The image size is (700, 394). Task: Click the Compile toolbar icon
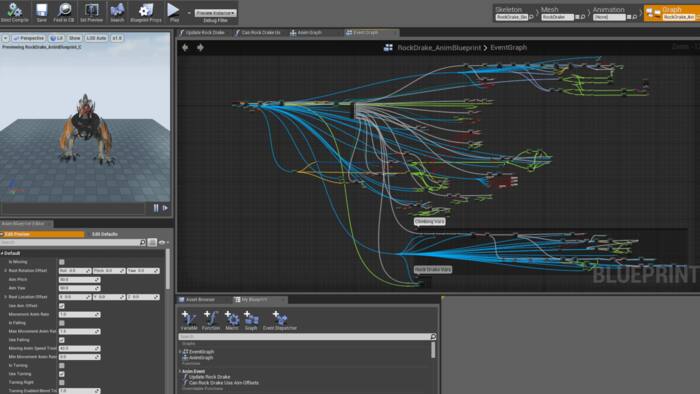[x=14, y=11]
